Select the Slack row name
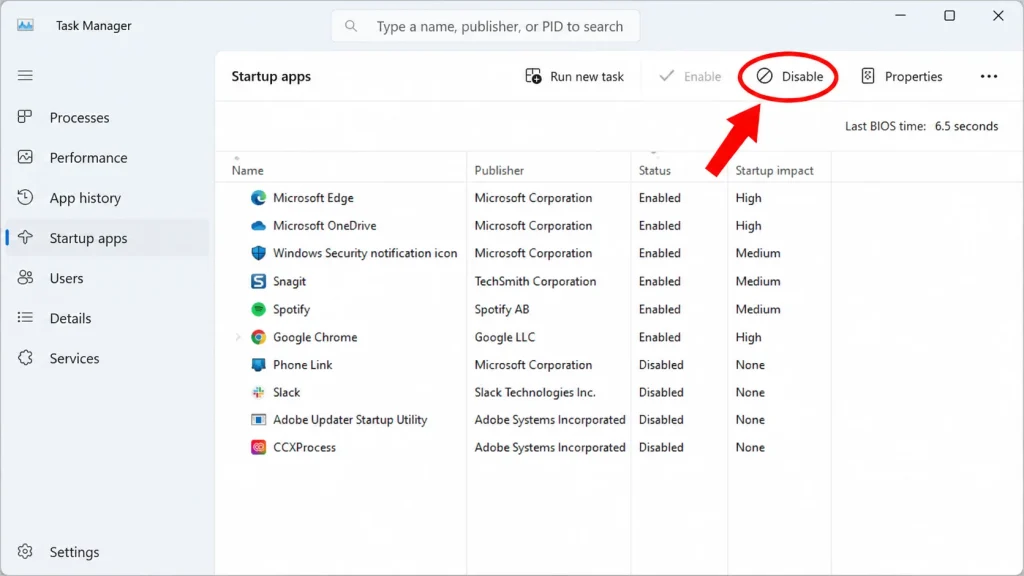Image resolution: width=1024 pixels, height=576 pixels. pyautogui.click(x=286, y=392)
